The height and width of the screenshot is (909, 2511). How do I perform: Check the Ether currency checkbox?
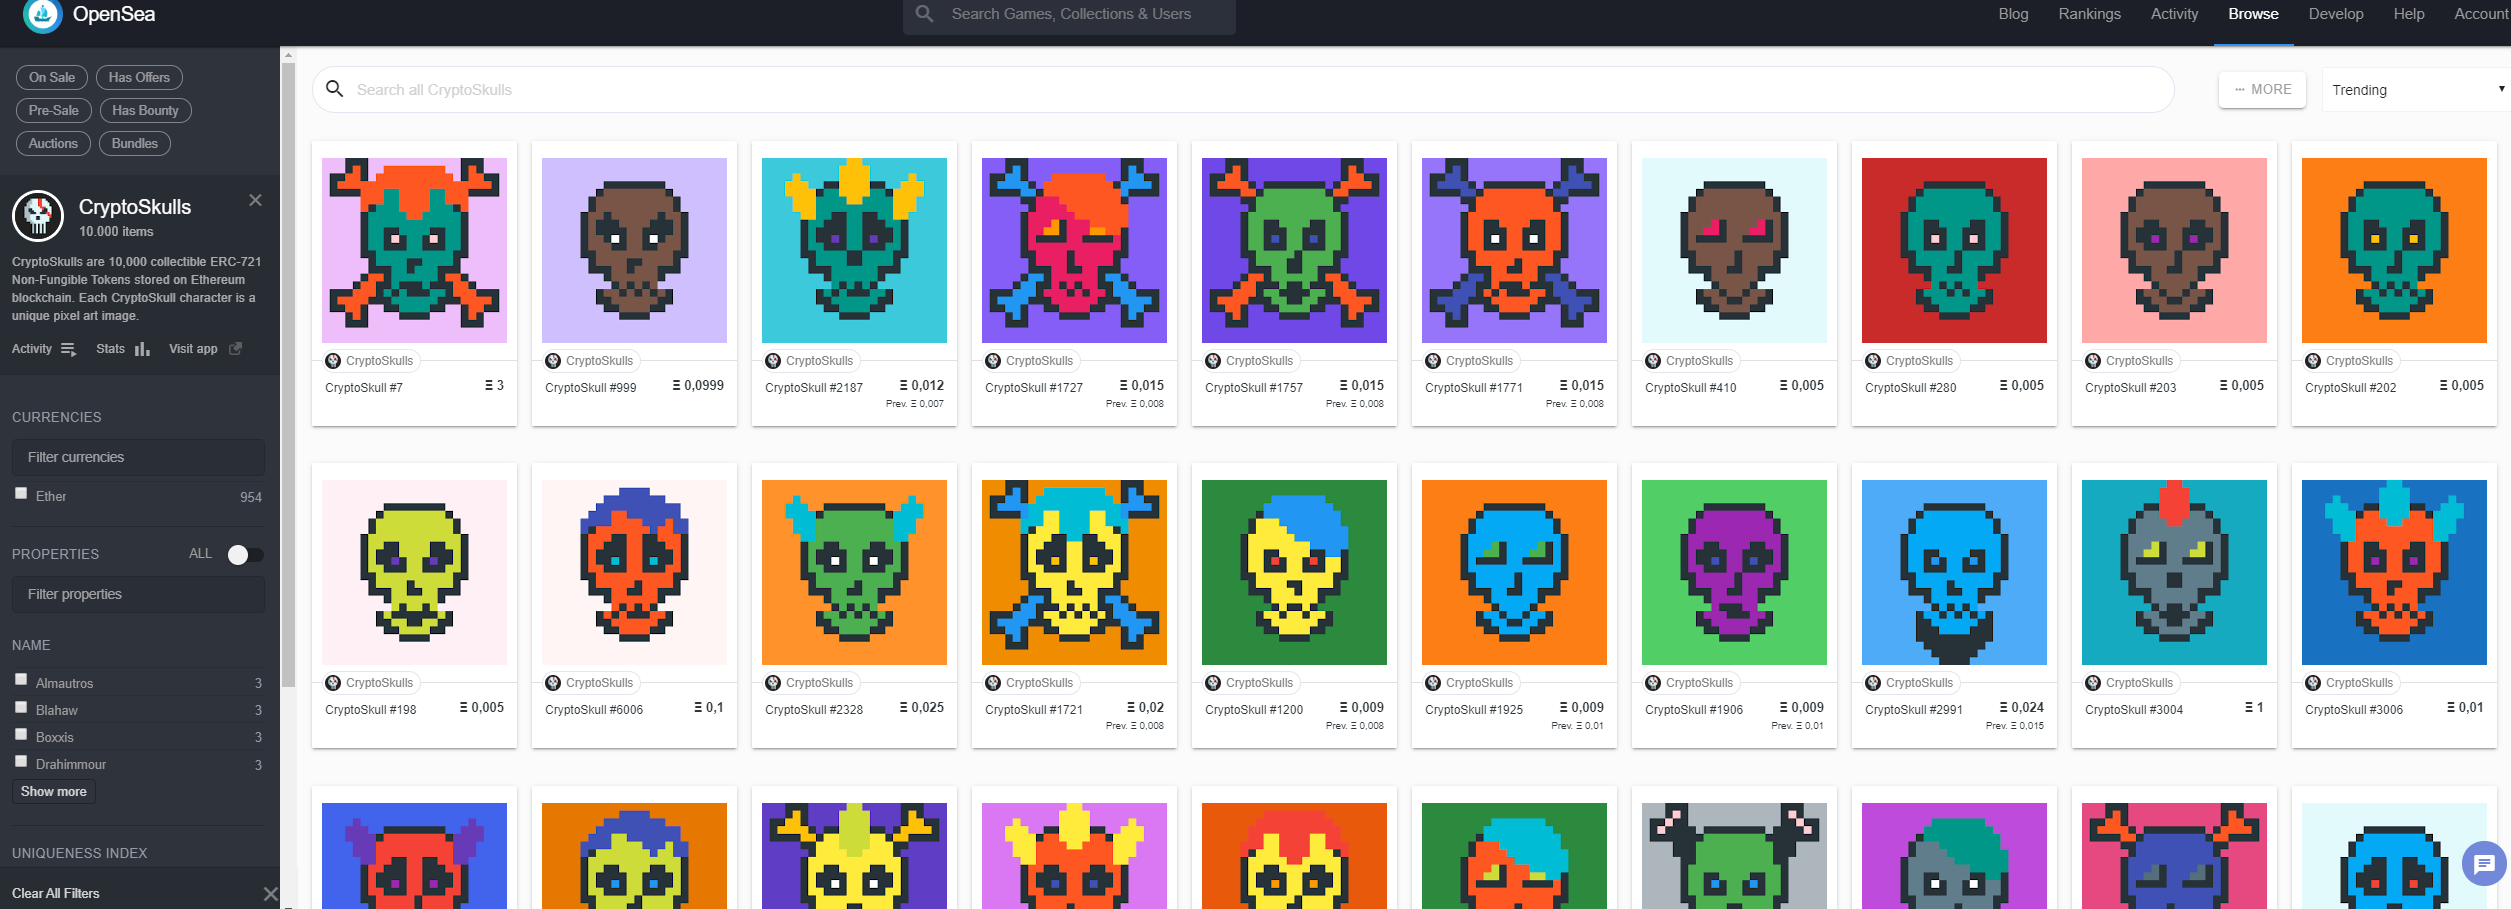click(x=21, y=493)
